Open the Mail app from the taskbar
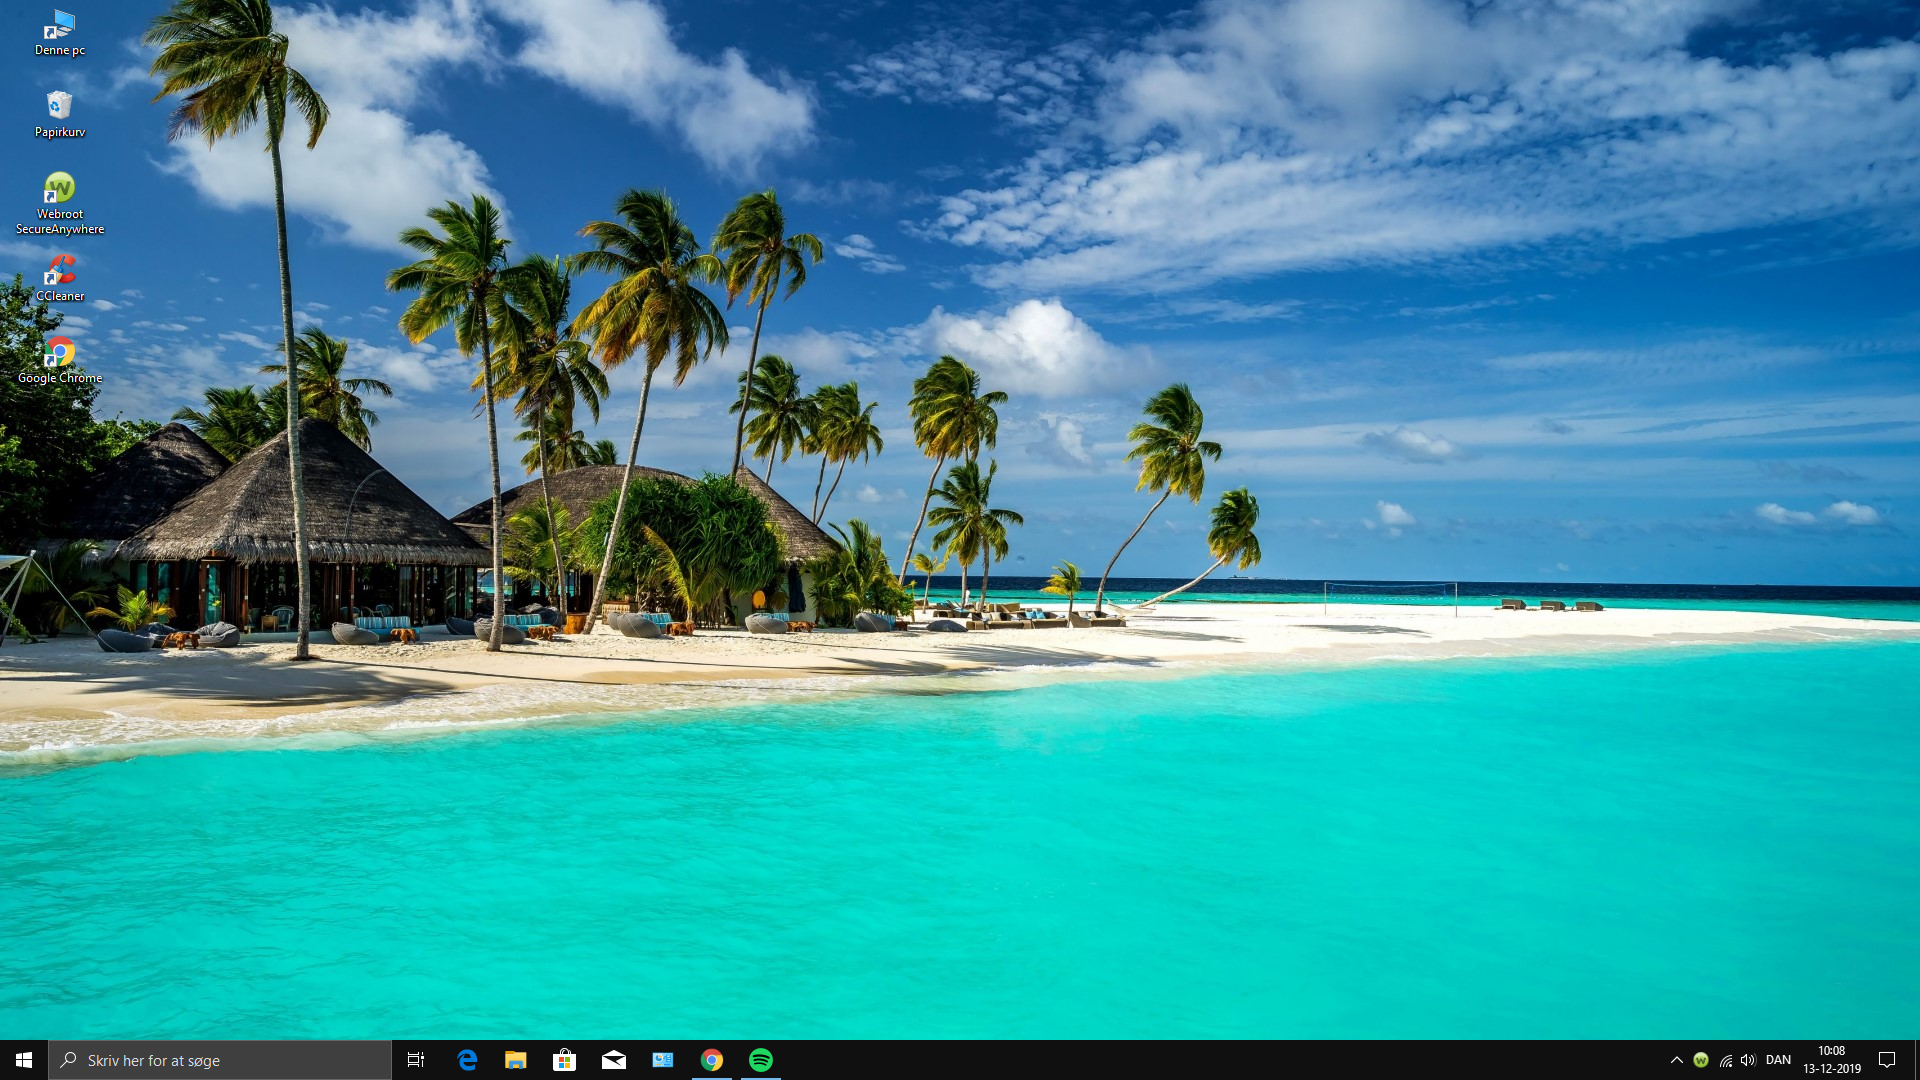The width and height of the screenshot is (1920, 1080). point(614,1060)
